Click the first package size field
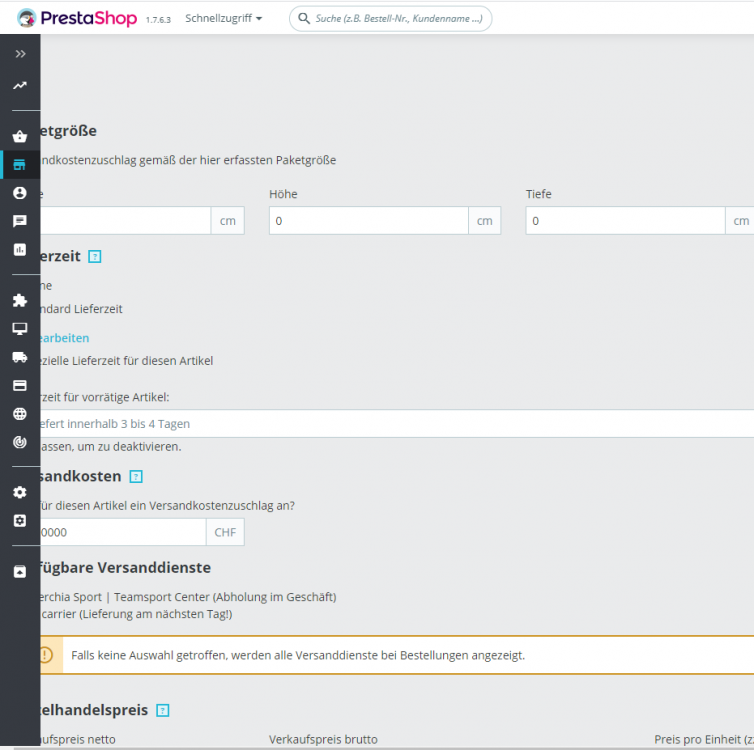 point(126,221)
